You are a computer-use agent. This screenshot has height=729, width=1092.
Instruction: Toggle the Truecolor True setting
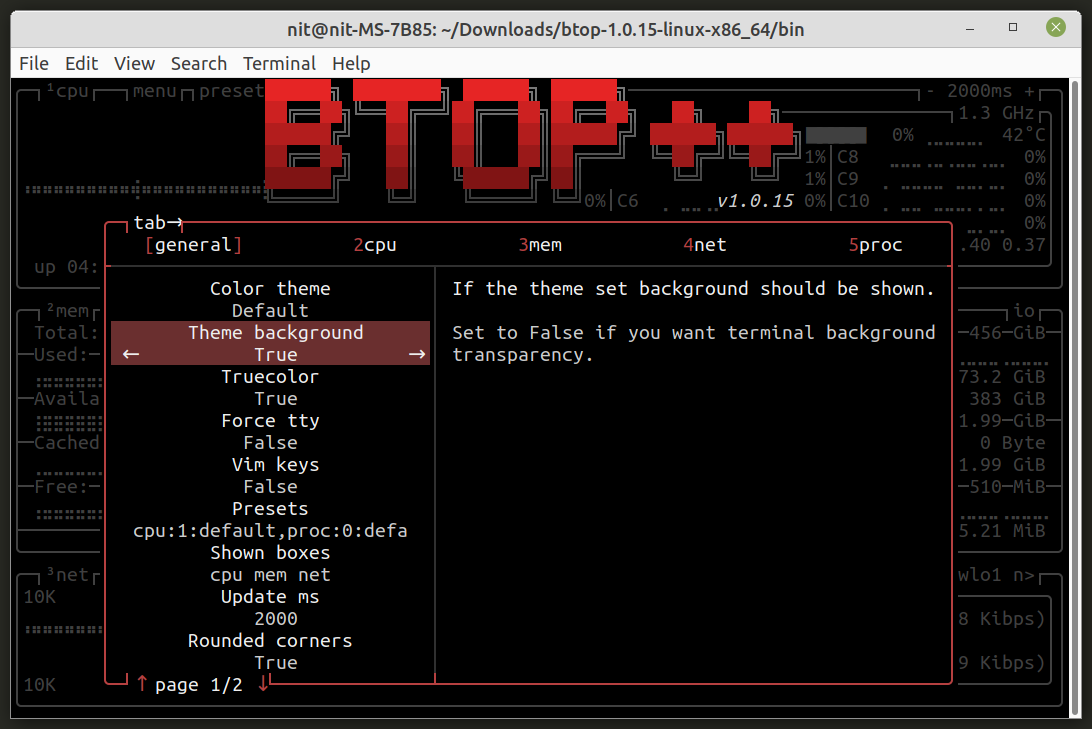[276, 399]
